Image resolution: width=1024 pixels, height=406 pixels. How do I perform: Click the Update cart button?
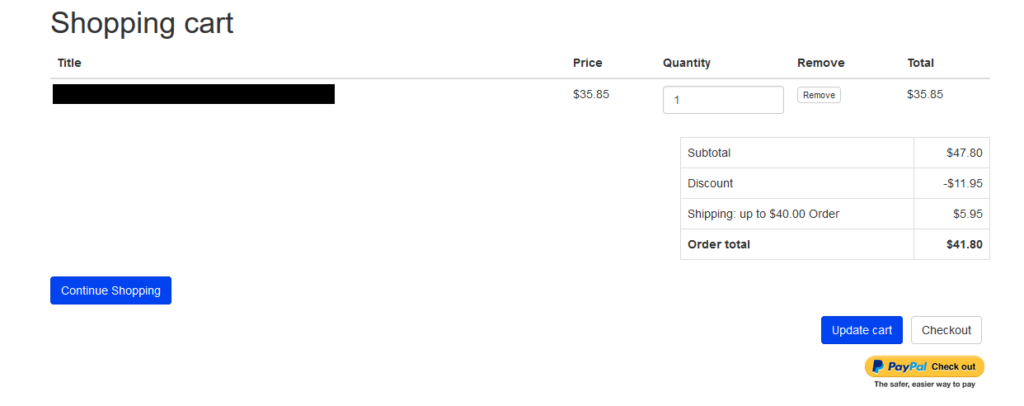[x=861, y=330]
